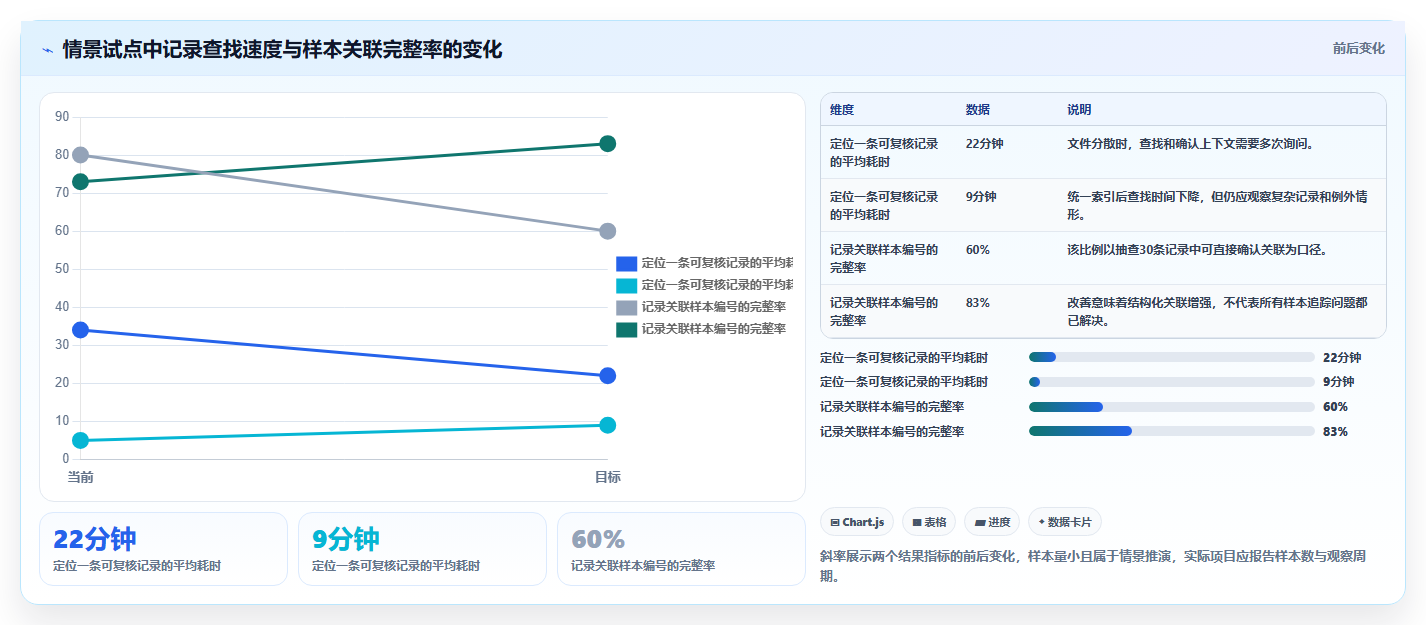
Task: Click the 当前 x-axis label
Action: pos(81,477)
